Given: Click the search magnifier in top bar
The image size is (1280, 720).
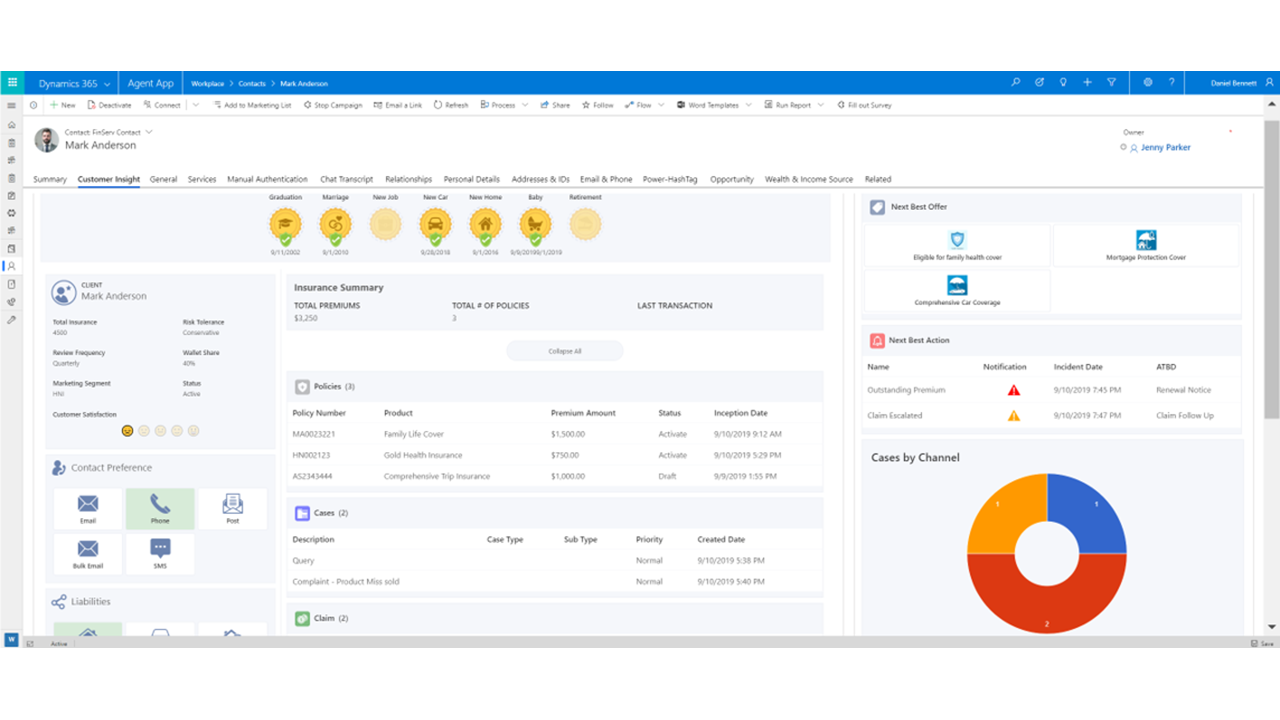Looking at the screenshot, I should point(1016,83).
